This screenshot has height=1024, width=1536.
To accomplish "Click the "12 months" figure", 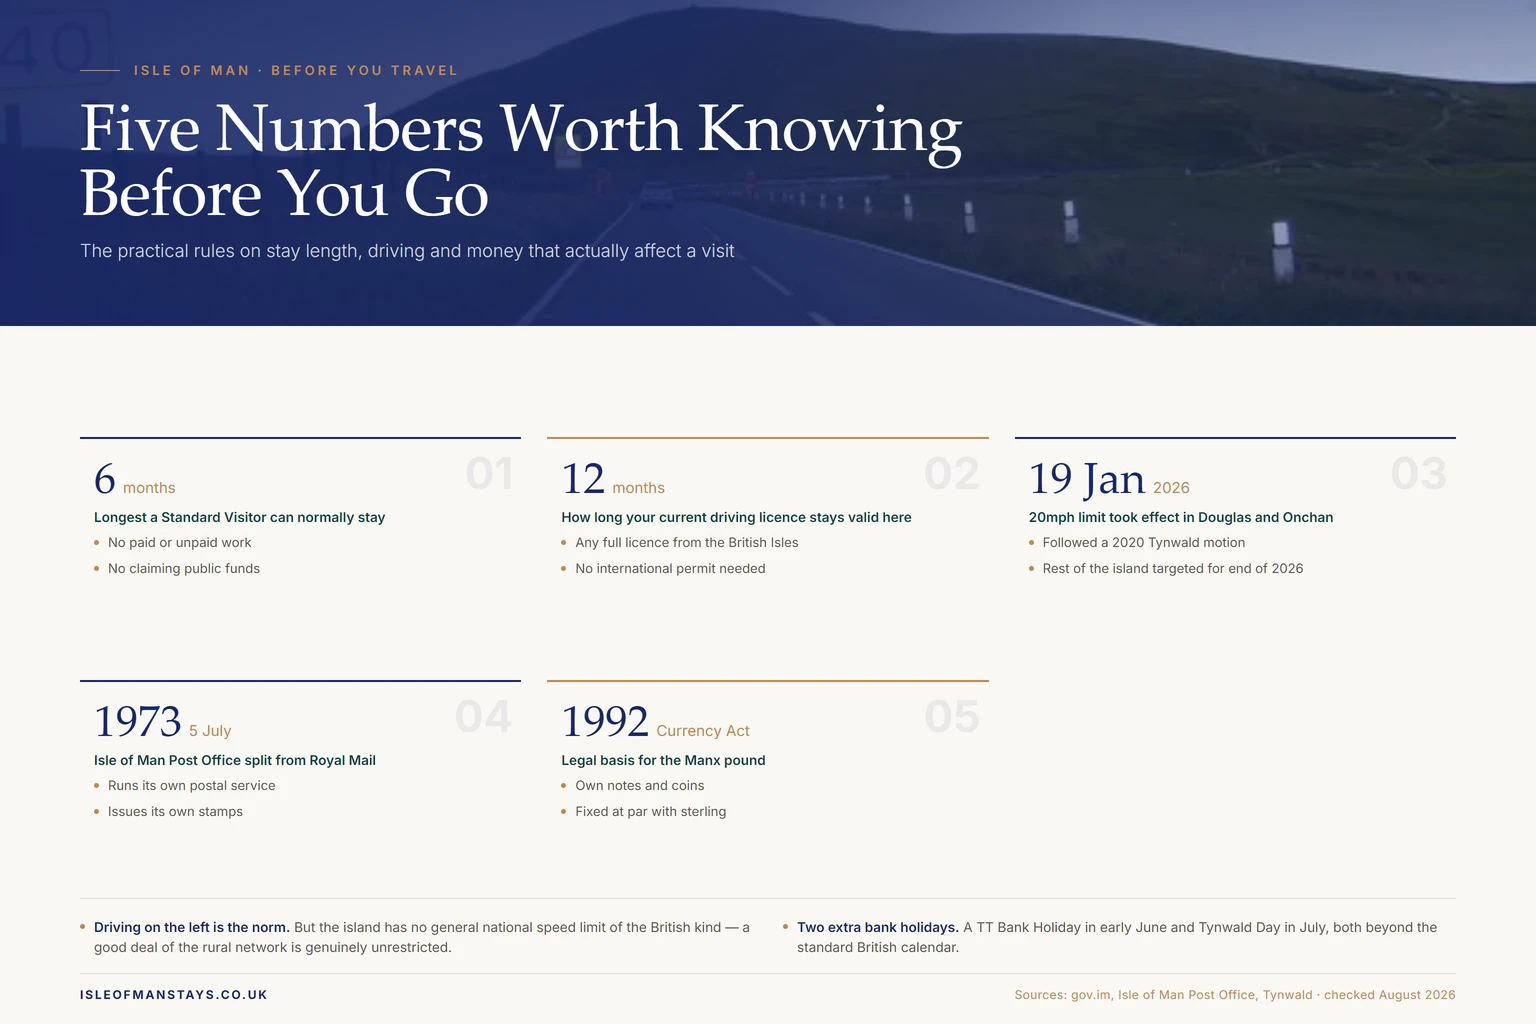I will click(613, 480).
